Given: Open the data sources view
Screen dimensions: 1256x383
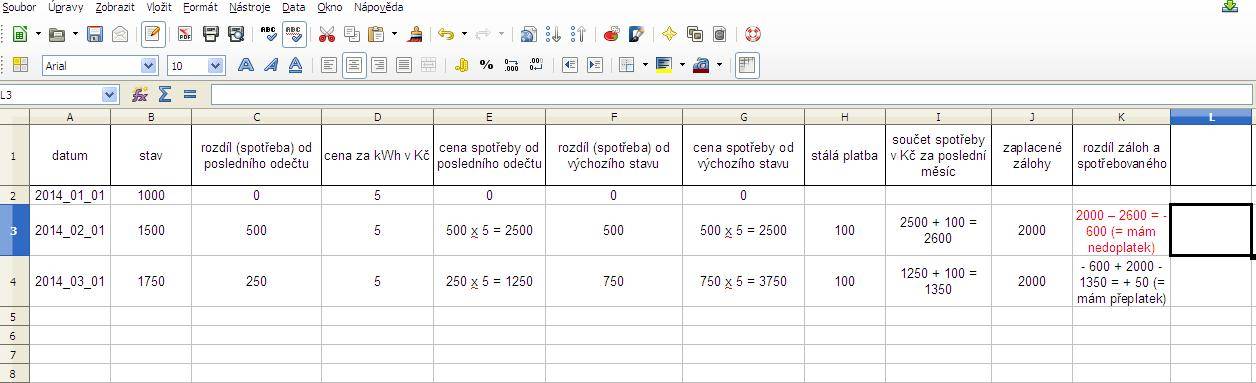Looking at the screenshot, I should [x=719, y=34].
